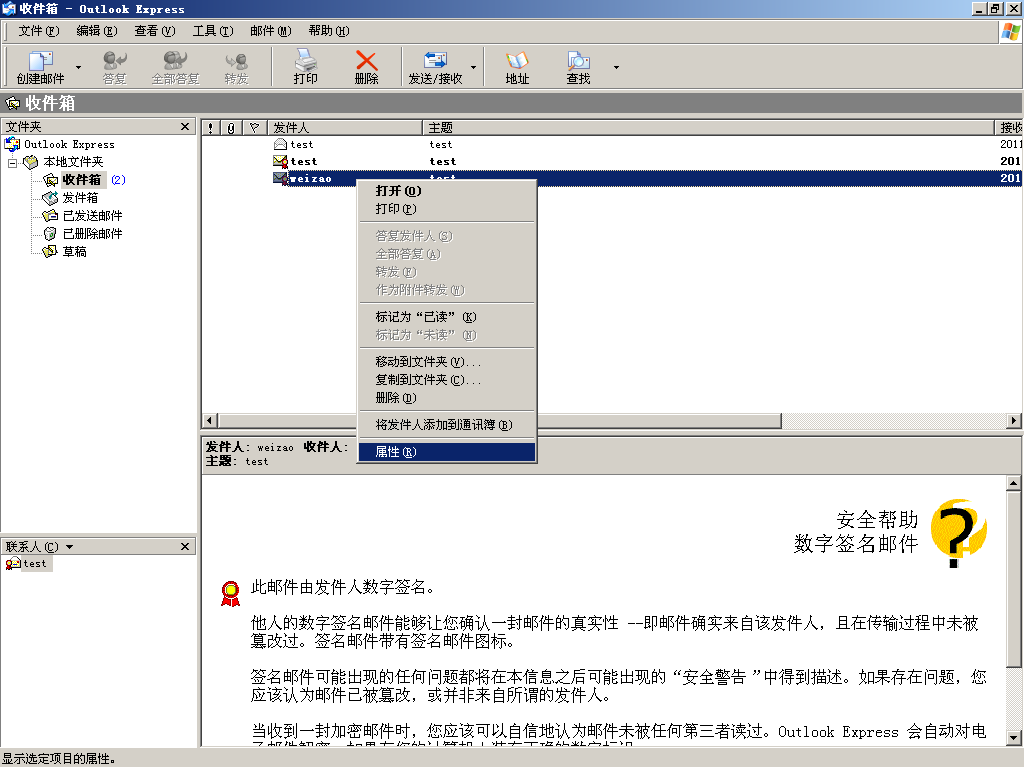
Task: Click the envelope icon of weizao message
Action: (x=281, y=178)
